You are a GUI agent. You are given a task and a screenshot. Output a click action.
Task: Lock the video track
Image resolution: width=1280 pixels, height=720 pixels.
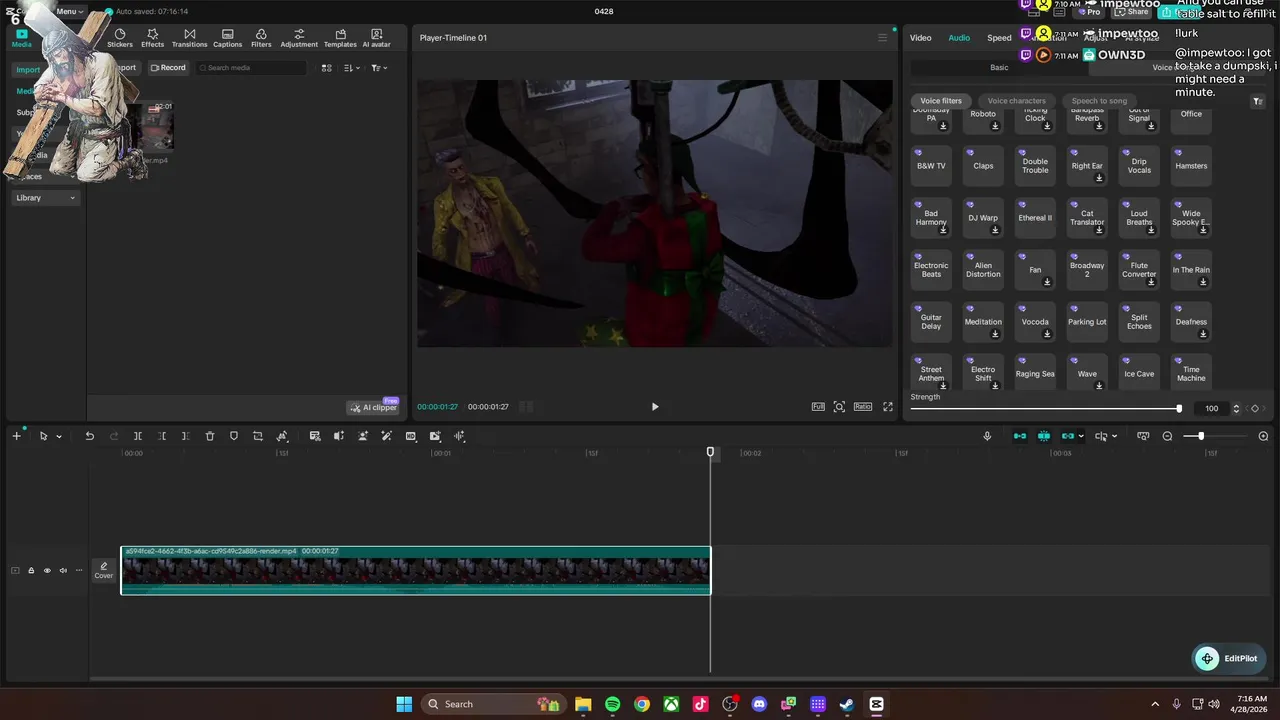[x=31, y=571]
